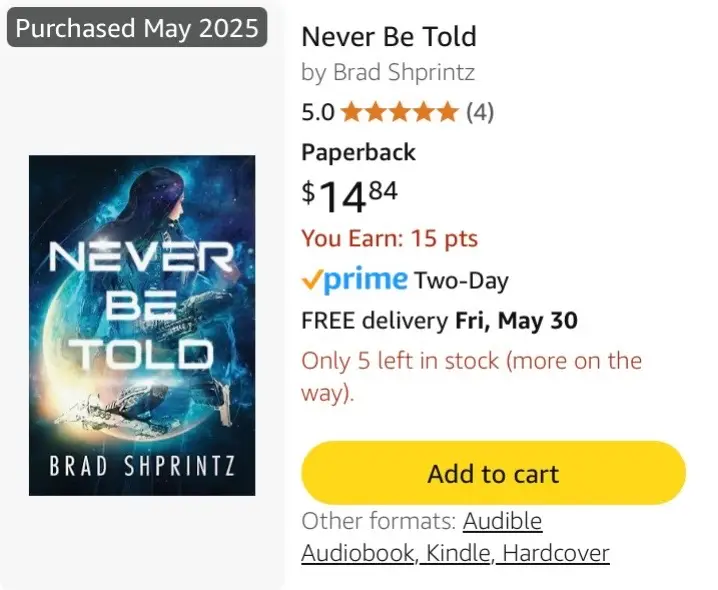Click the five-star rating icons
Viewport: 718px width, 590px height.
pos(400,112)
